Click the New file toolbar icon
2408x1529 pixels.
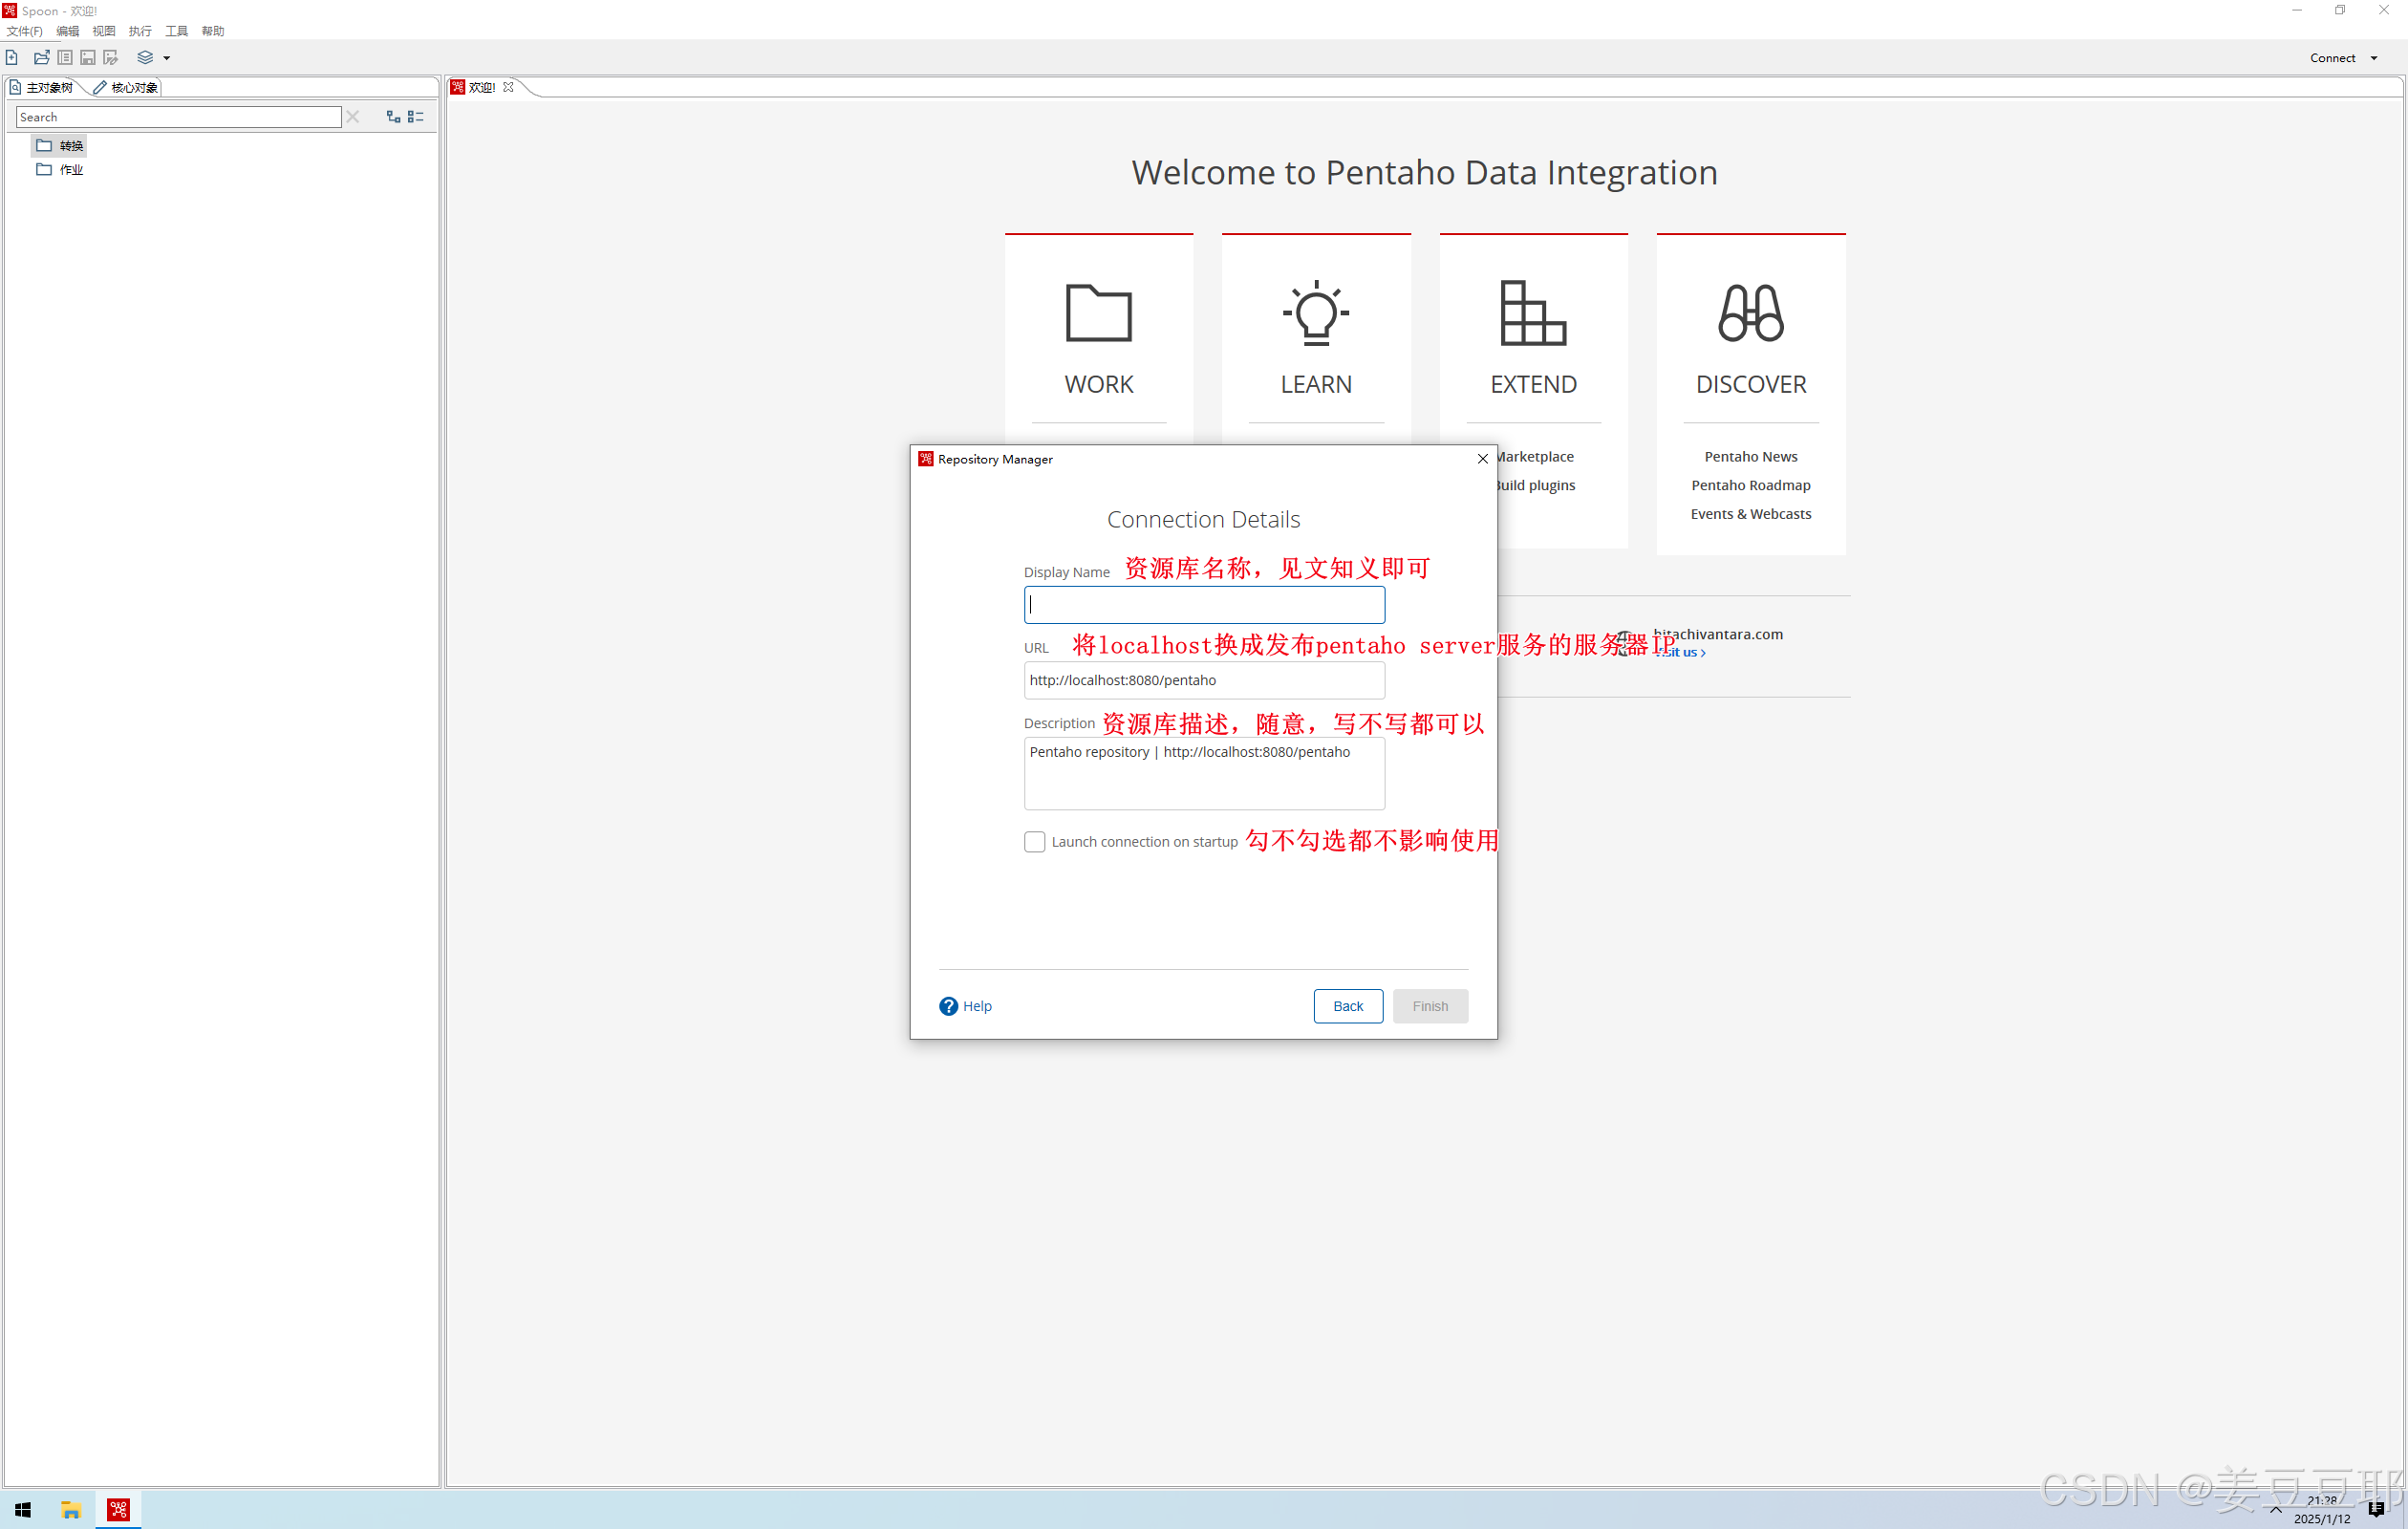click(12, 58)
